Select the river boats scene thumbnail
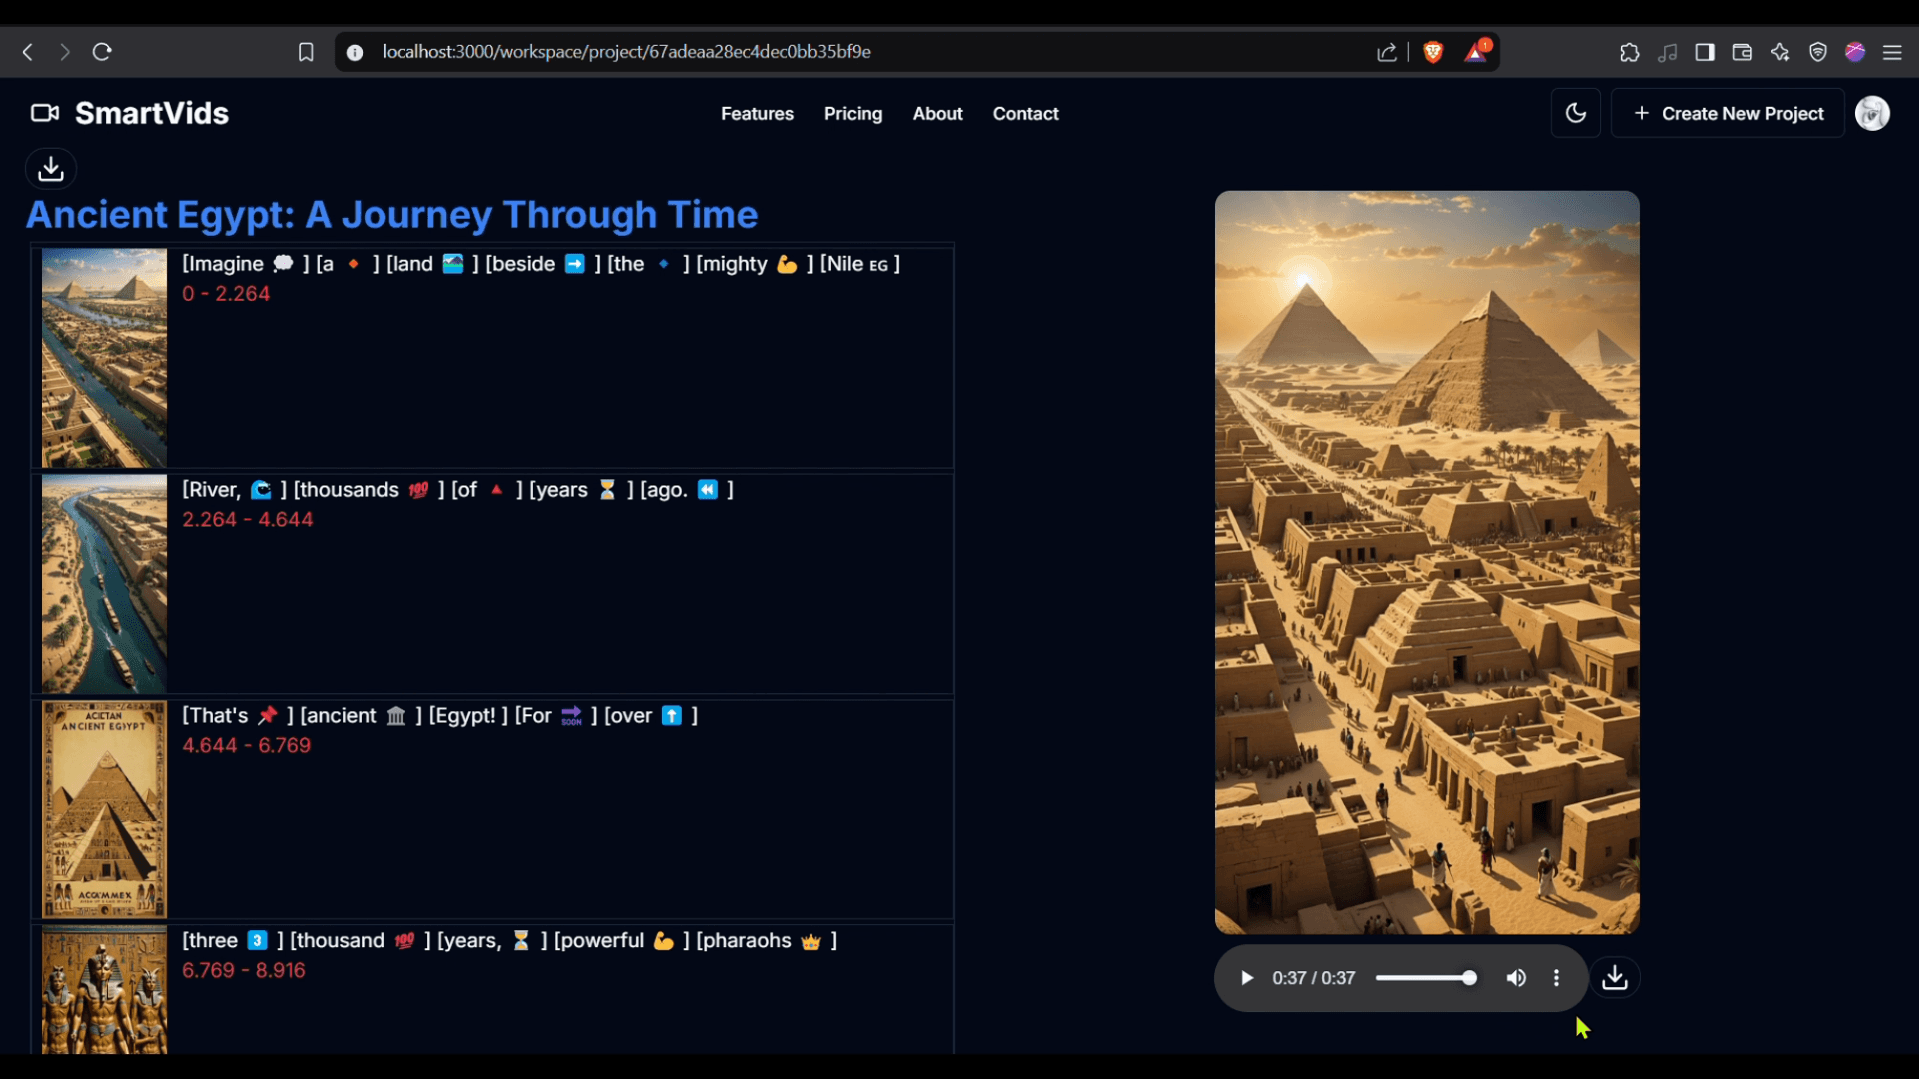 [x=104, y=584]
